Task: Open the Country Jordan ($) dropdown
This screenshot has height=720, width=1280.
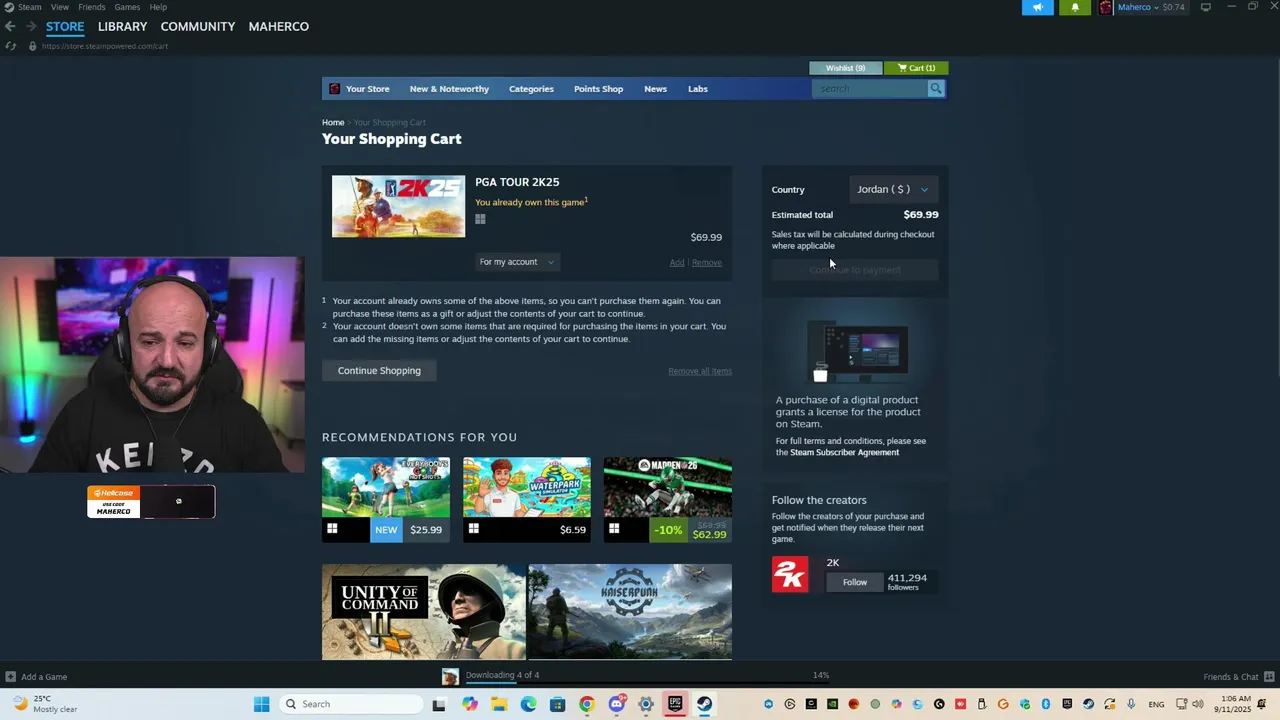Action: pyautogui.click(x=892, y=189)
